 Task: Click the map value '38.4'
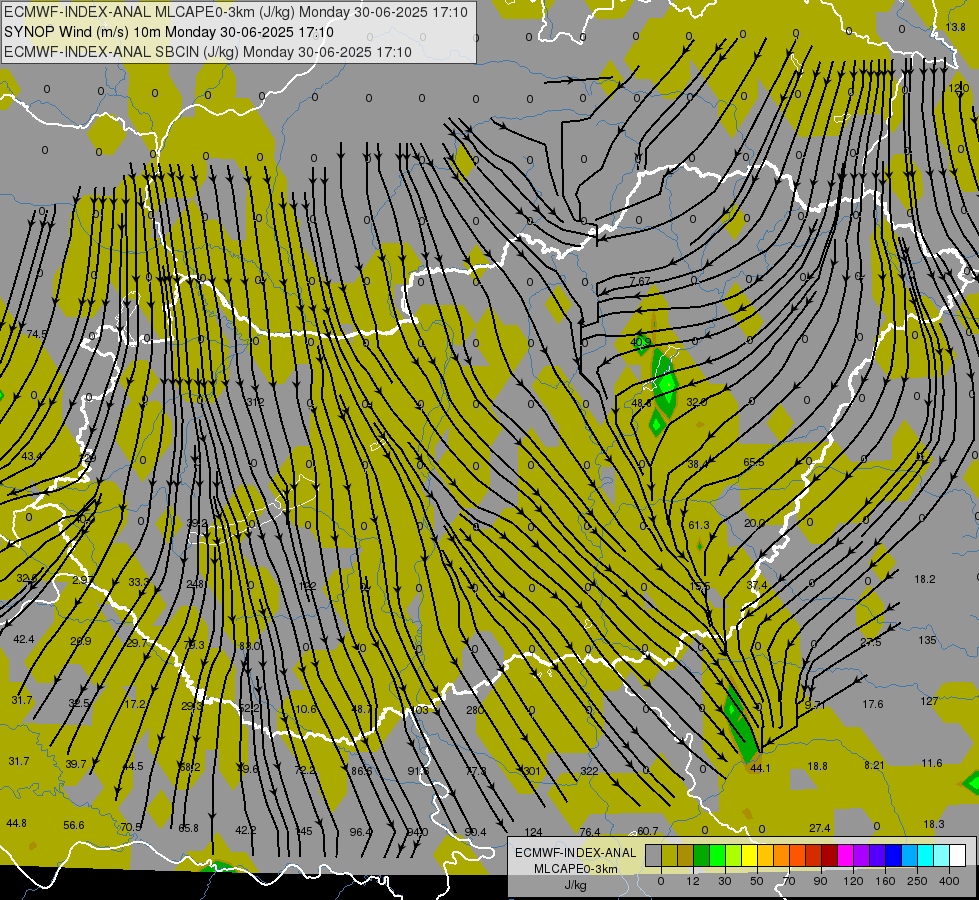point(697,464)
